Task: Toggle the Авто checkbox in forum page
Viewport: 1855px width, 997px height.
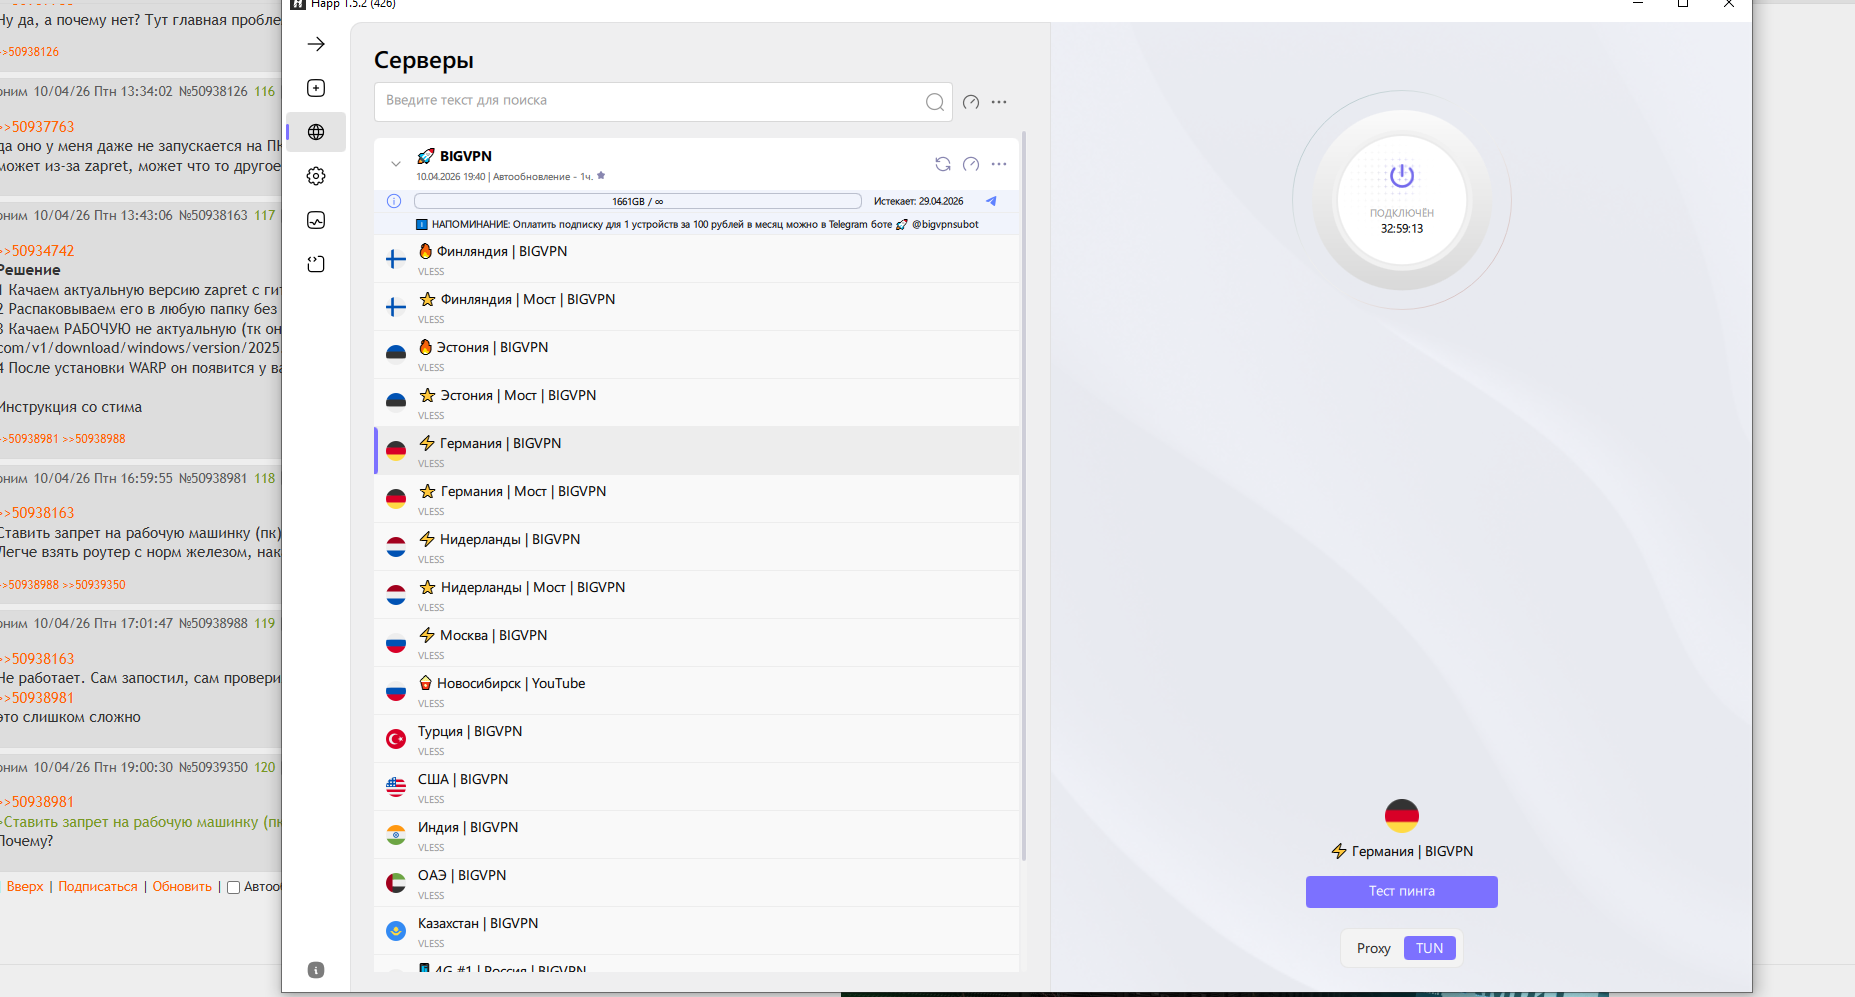Action: [233, 887]
